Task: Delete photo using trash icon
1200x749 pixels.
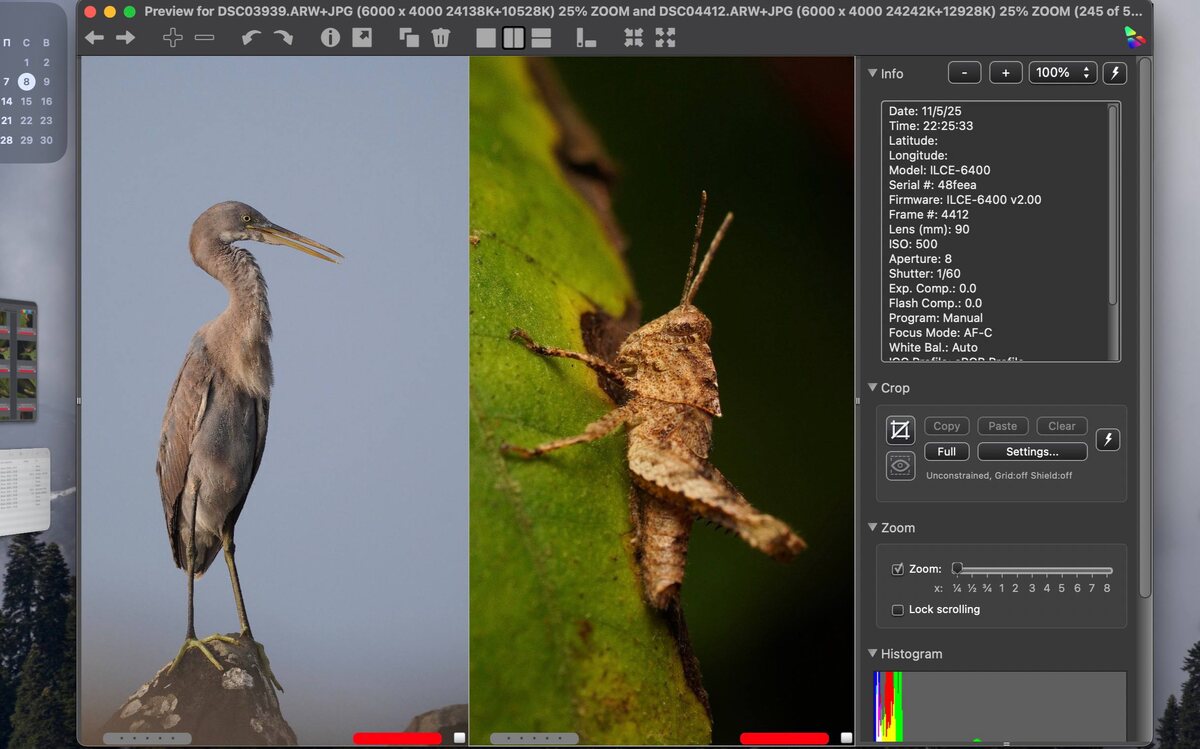Action: click(440, 38)
